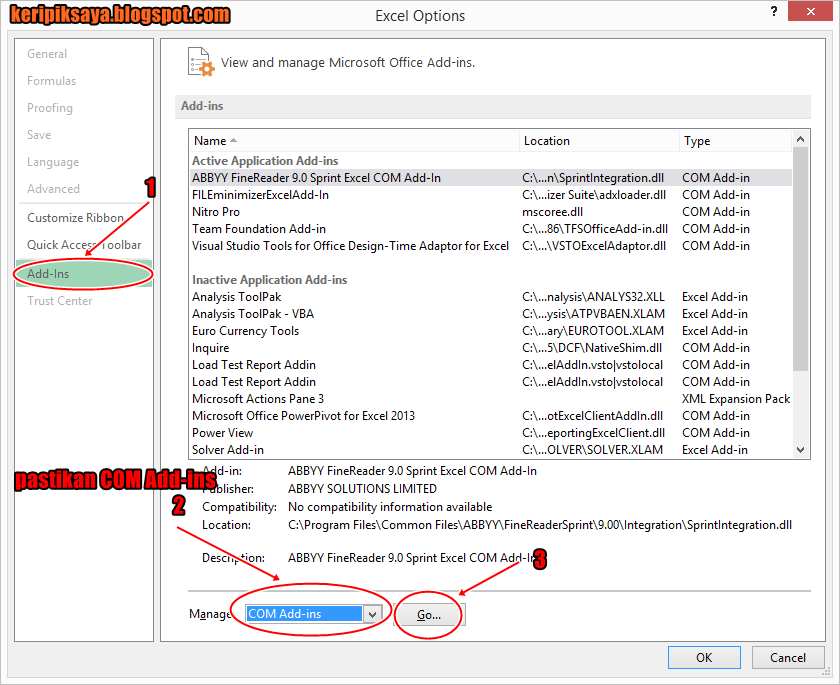The height and width of the screenshot is (685, 840).
Task: Select Microsoft Actions Pane 3 row
Action: point(490,399)
